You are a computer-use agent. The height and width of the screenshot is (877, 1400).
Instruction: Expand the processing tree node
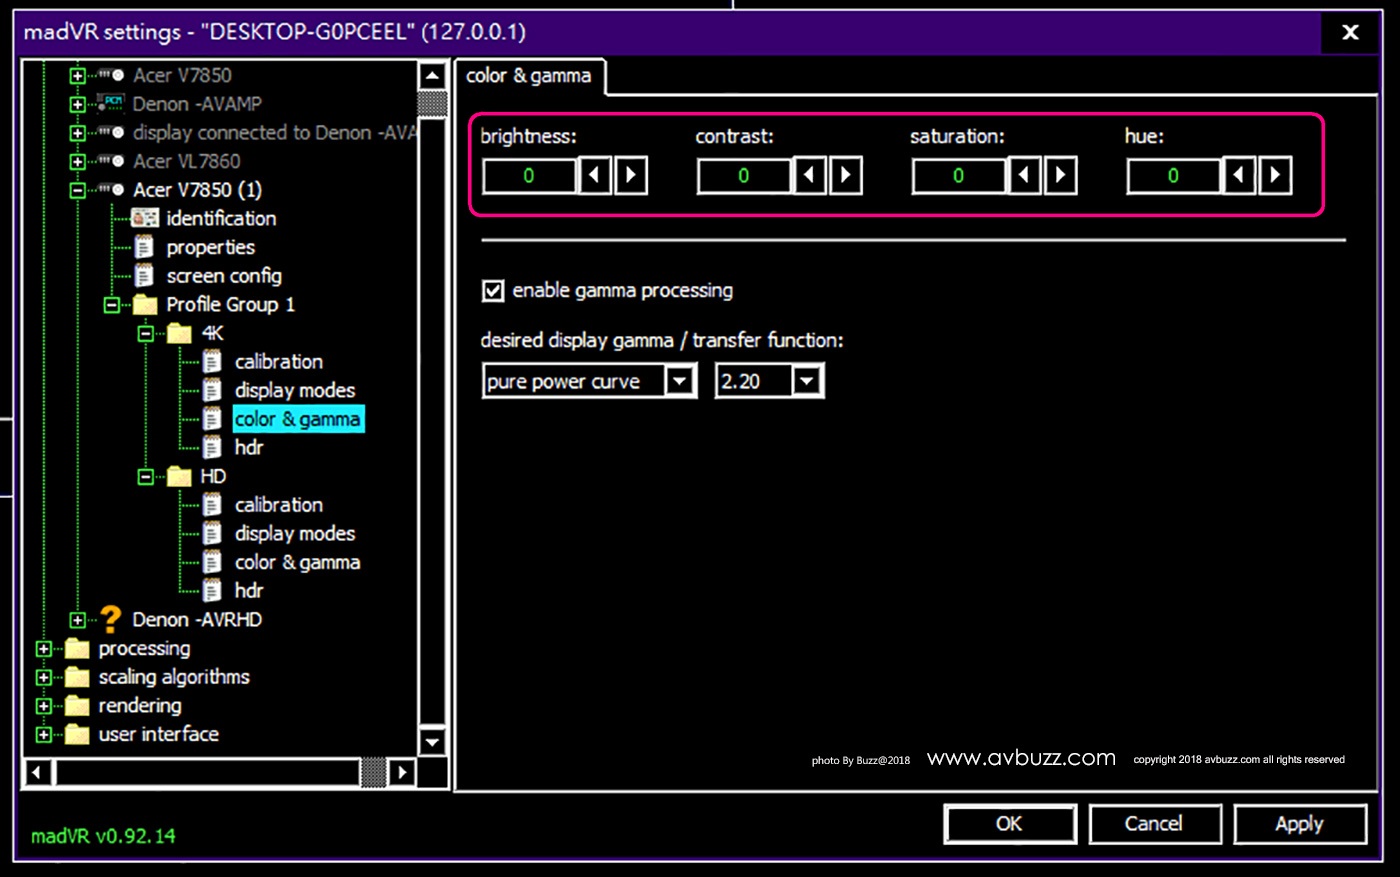coord(44,649)
